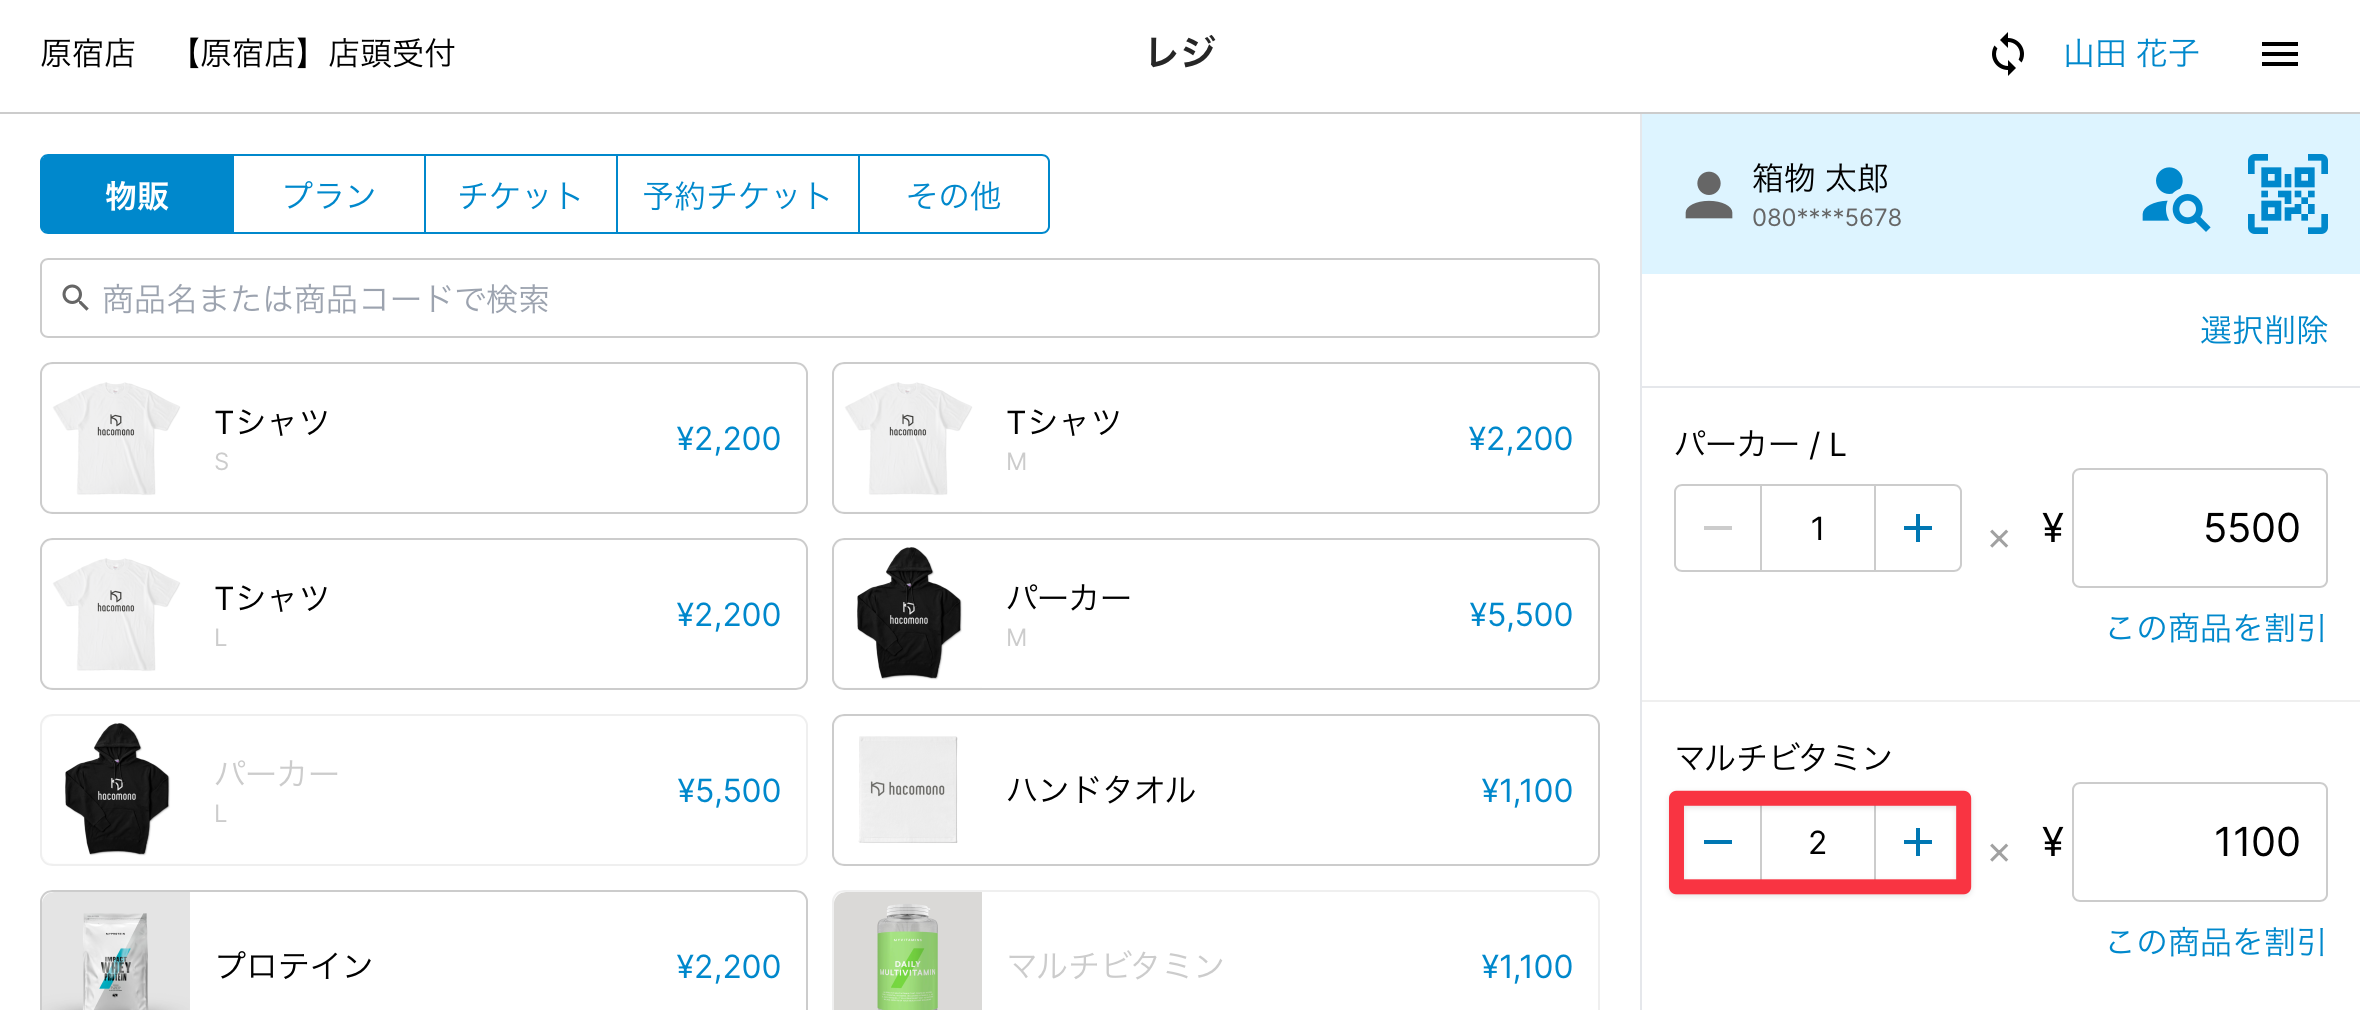Select the その他 tab
2360x1010 pixels.
(x=953, y=195)
